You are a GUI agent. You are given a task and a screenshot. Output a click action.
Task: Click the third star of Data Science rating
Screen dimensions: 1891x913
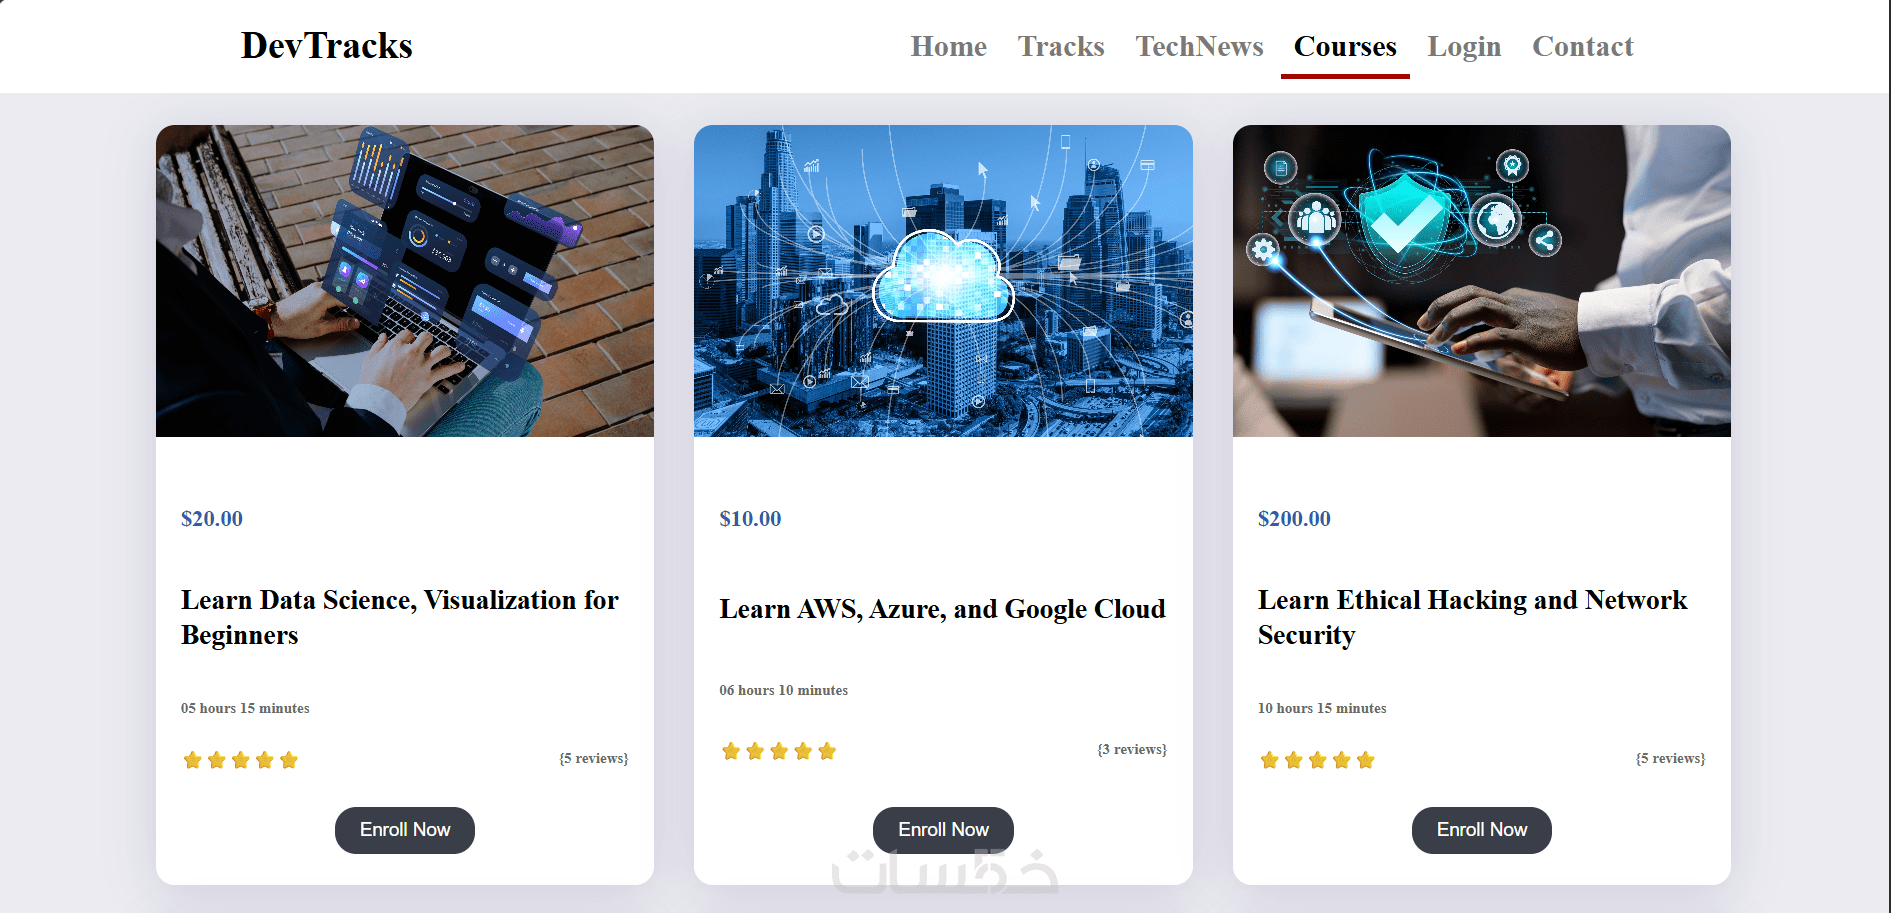point(241,760)
